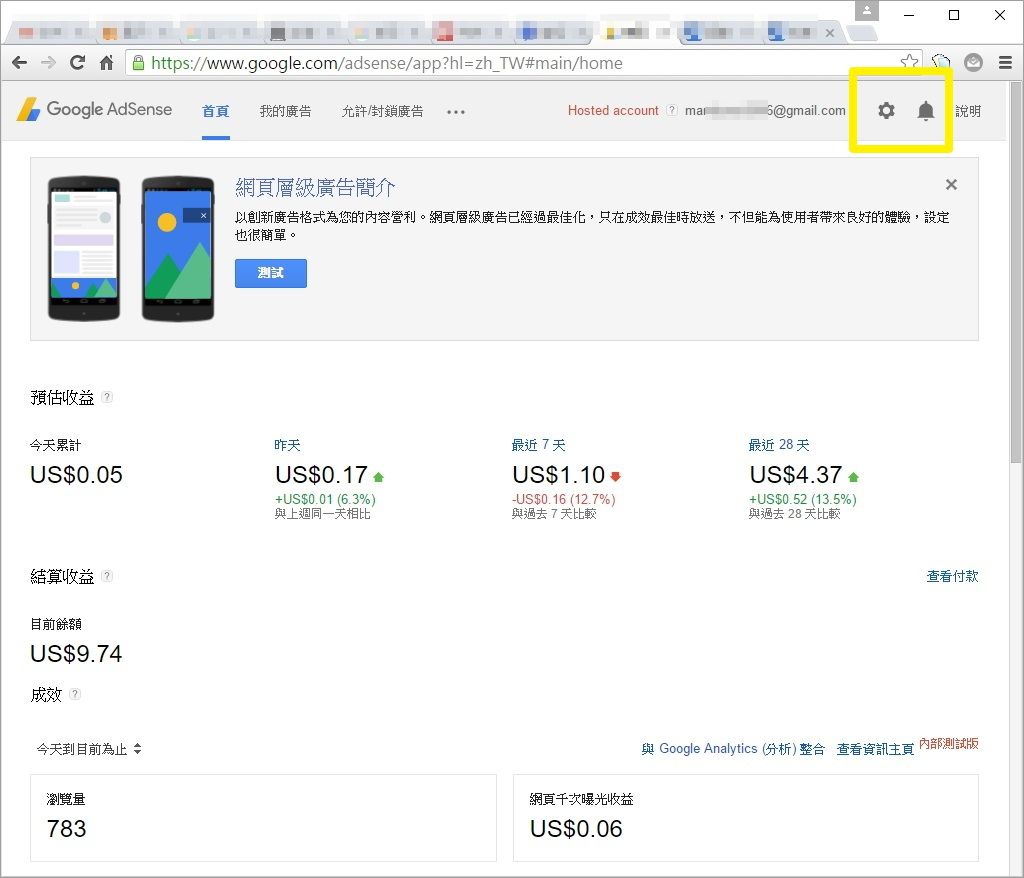
Task: Open the settings gear icon
Action: (x=886, y=110)
